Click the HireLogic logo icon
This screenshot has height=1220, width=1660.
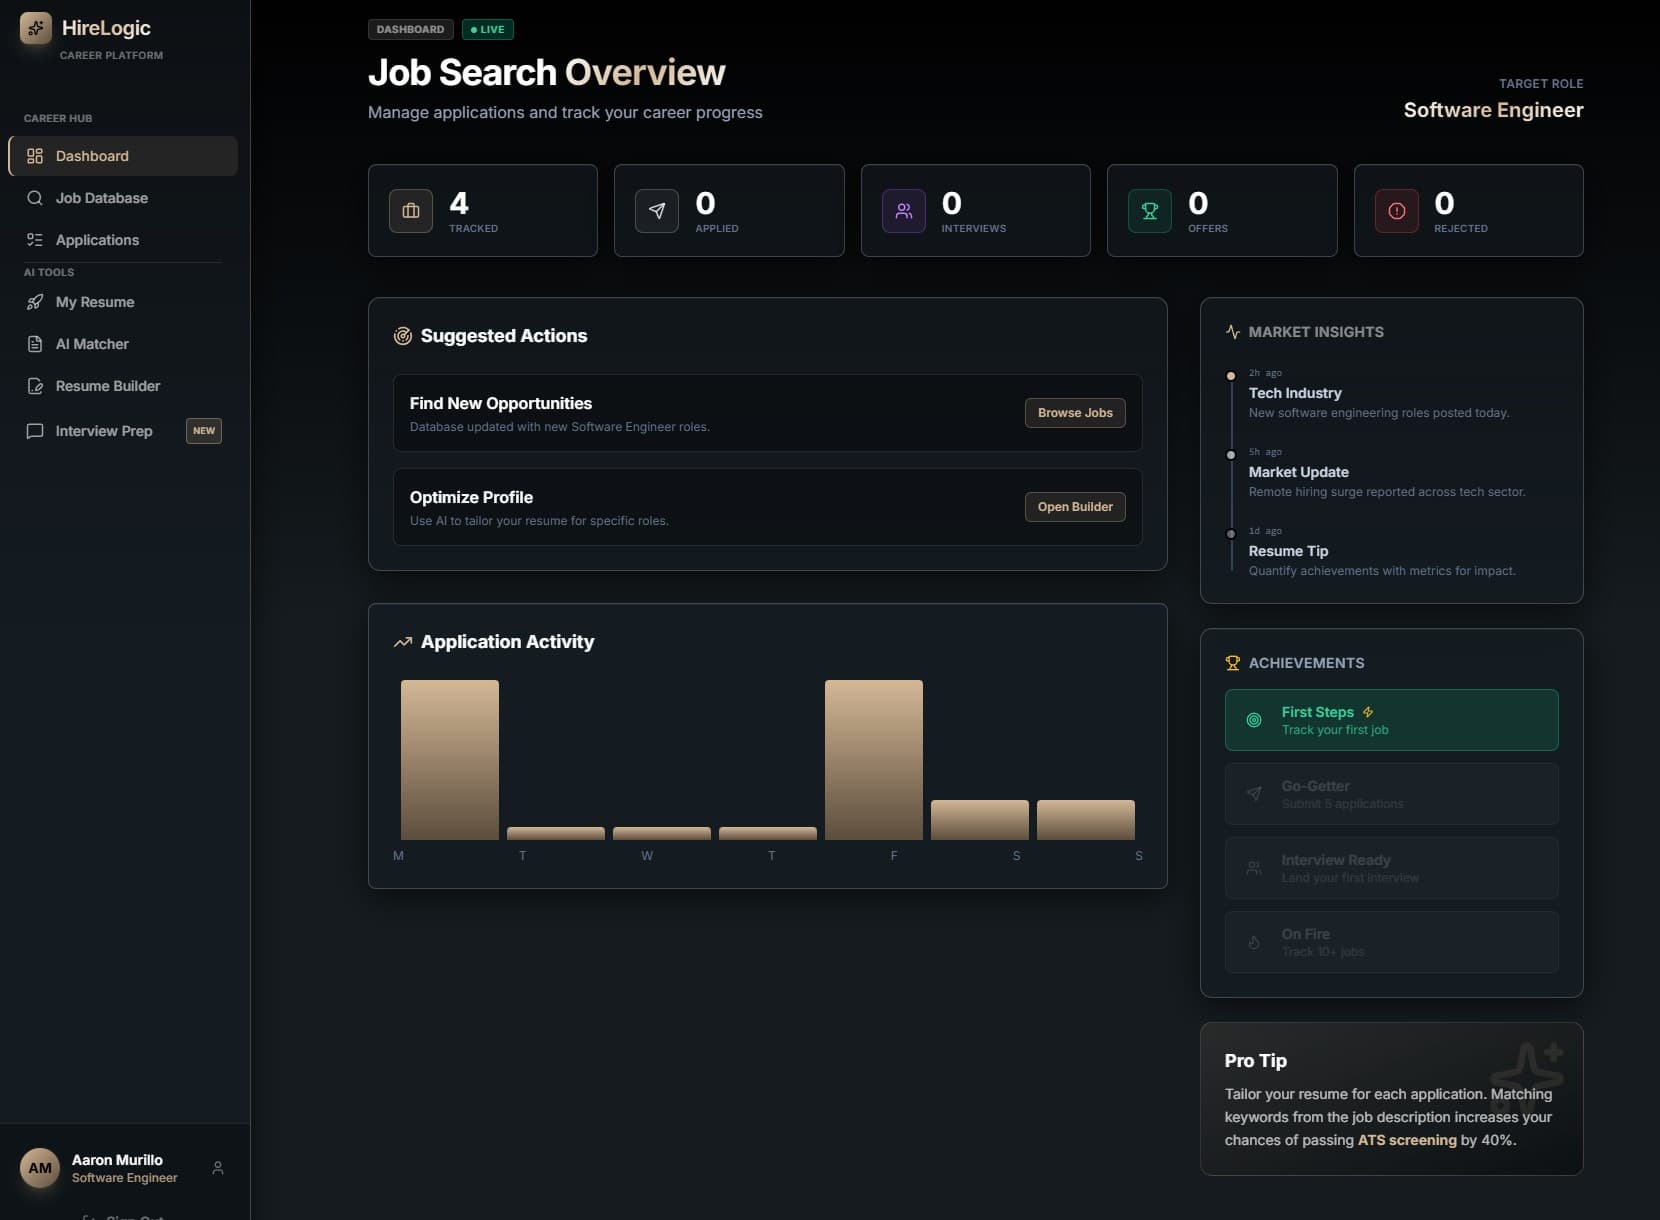click(36, 28)
